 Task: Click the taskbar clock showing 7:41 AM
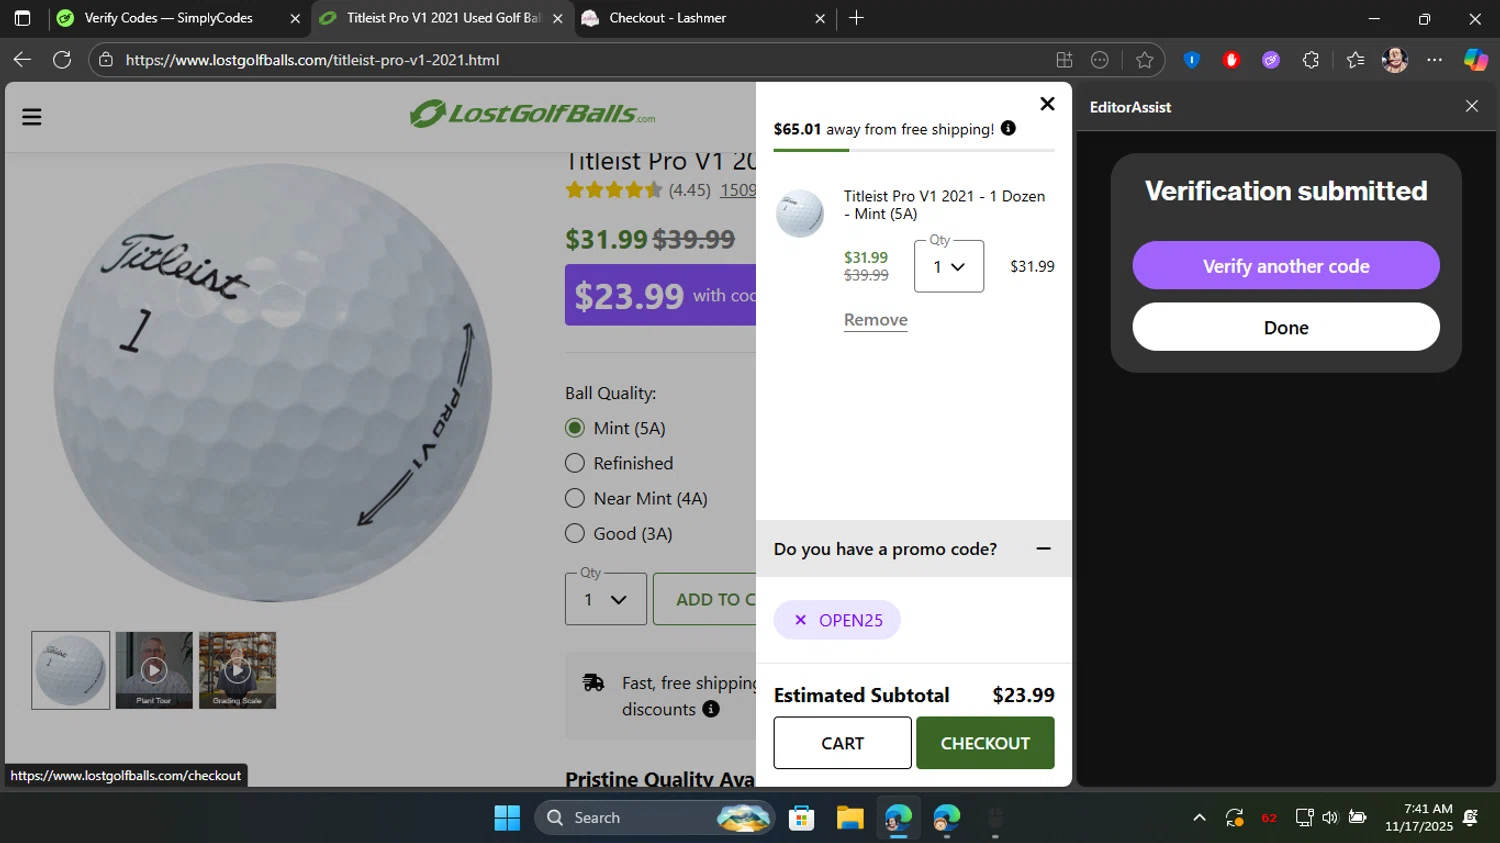click(x=1419, y=817)
